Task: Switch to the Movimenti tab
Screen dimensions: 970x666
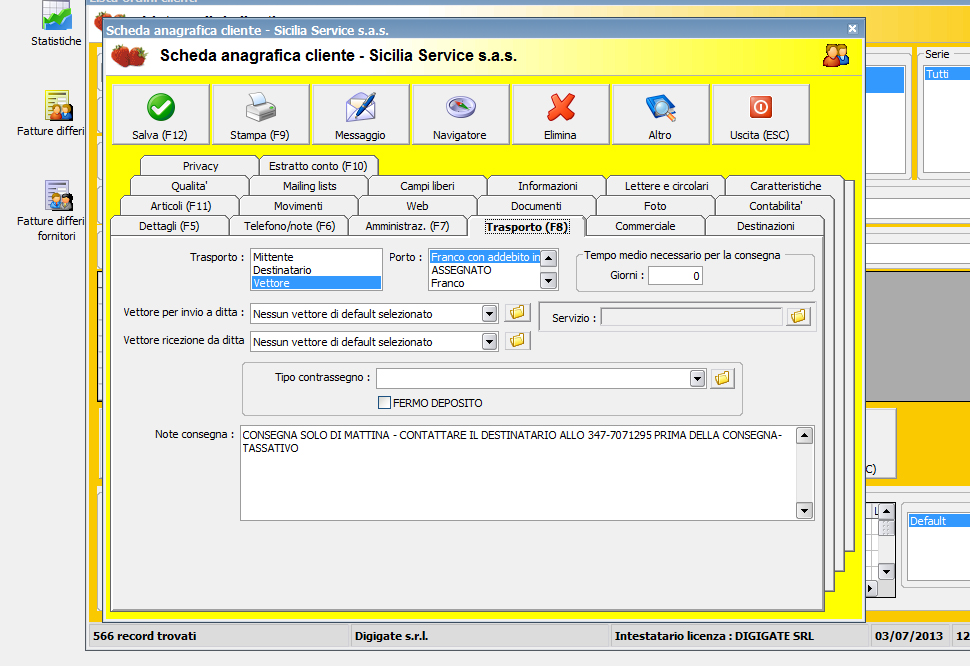Action: pyautogui.click(x=298, y=206)
